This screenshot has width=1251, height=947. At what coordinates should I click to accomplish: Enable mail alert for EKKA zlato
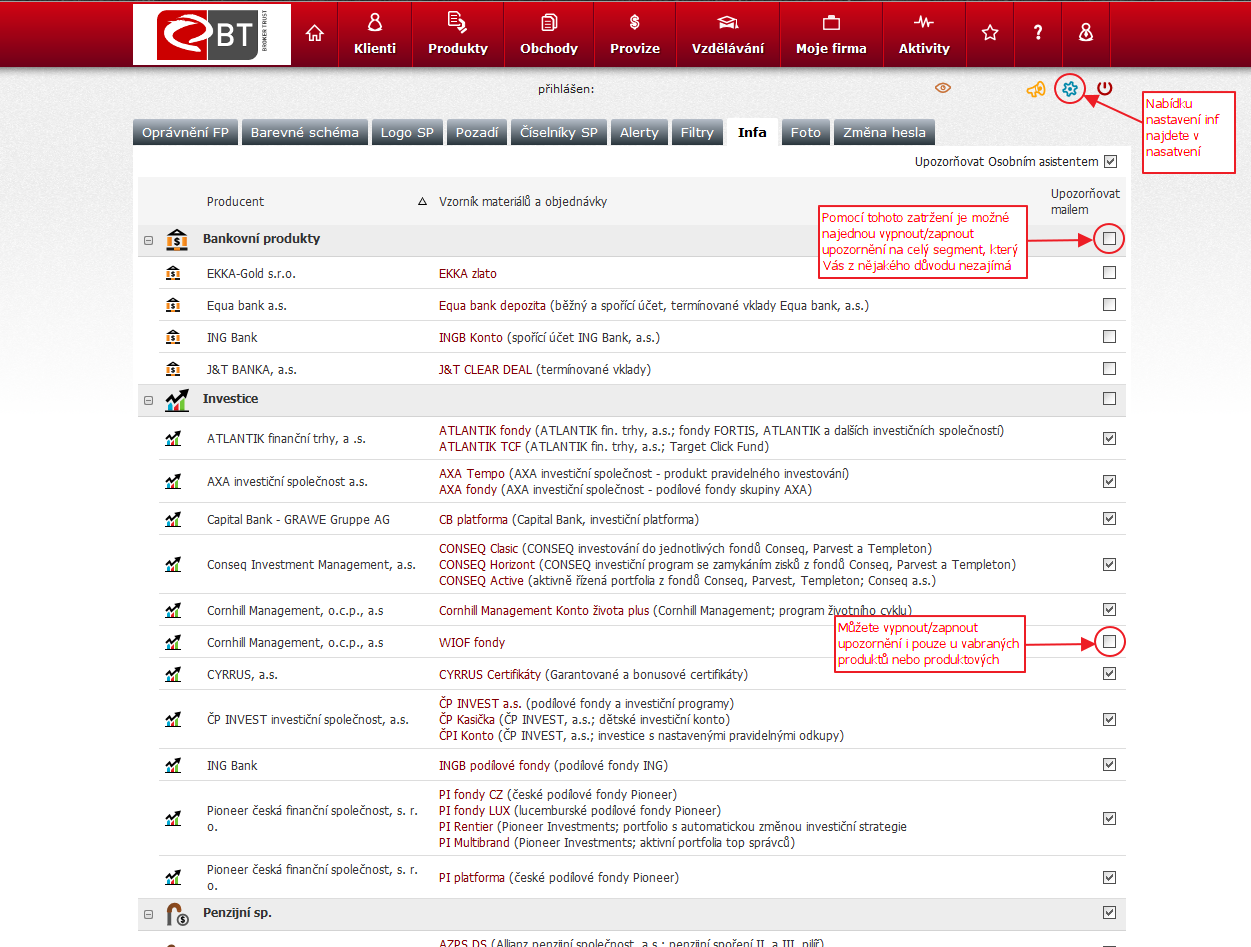(1109, 273)
